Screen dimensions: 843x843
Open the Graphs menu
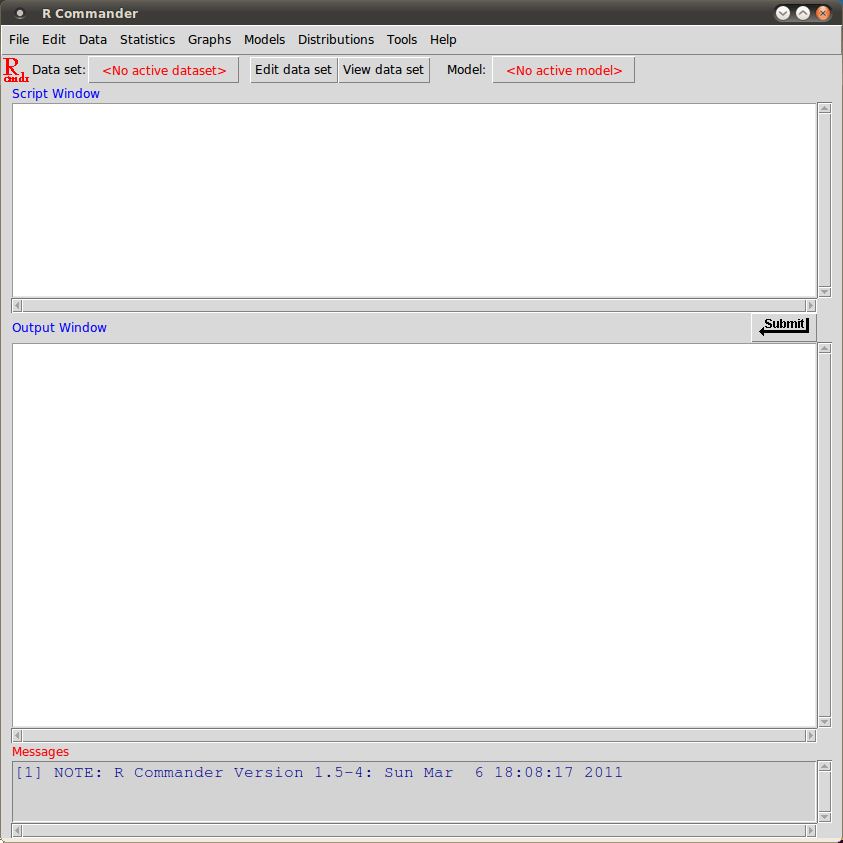tap(209, 40)
